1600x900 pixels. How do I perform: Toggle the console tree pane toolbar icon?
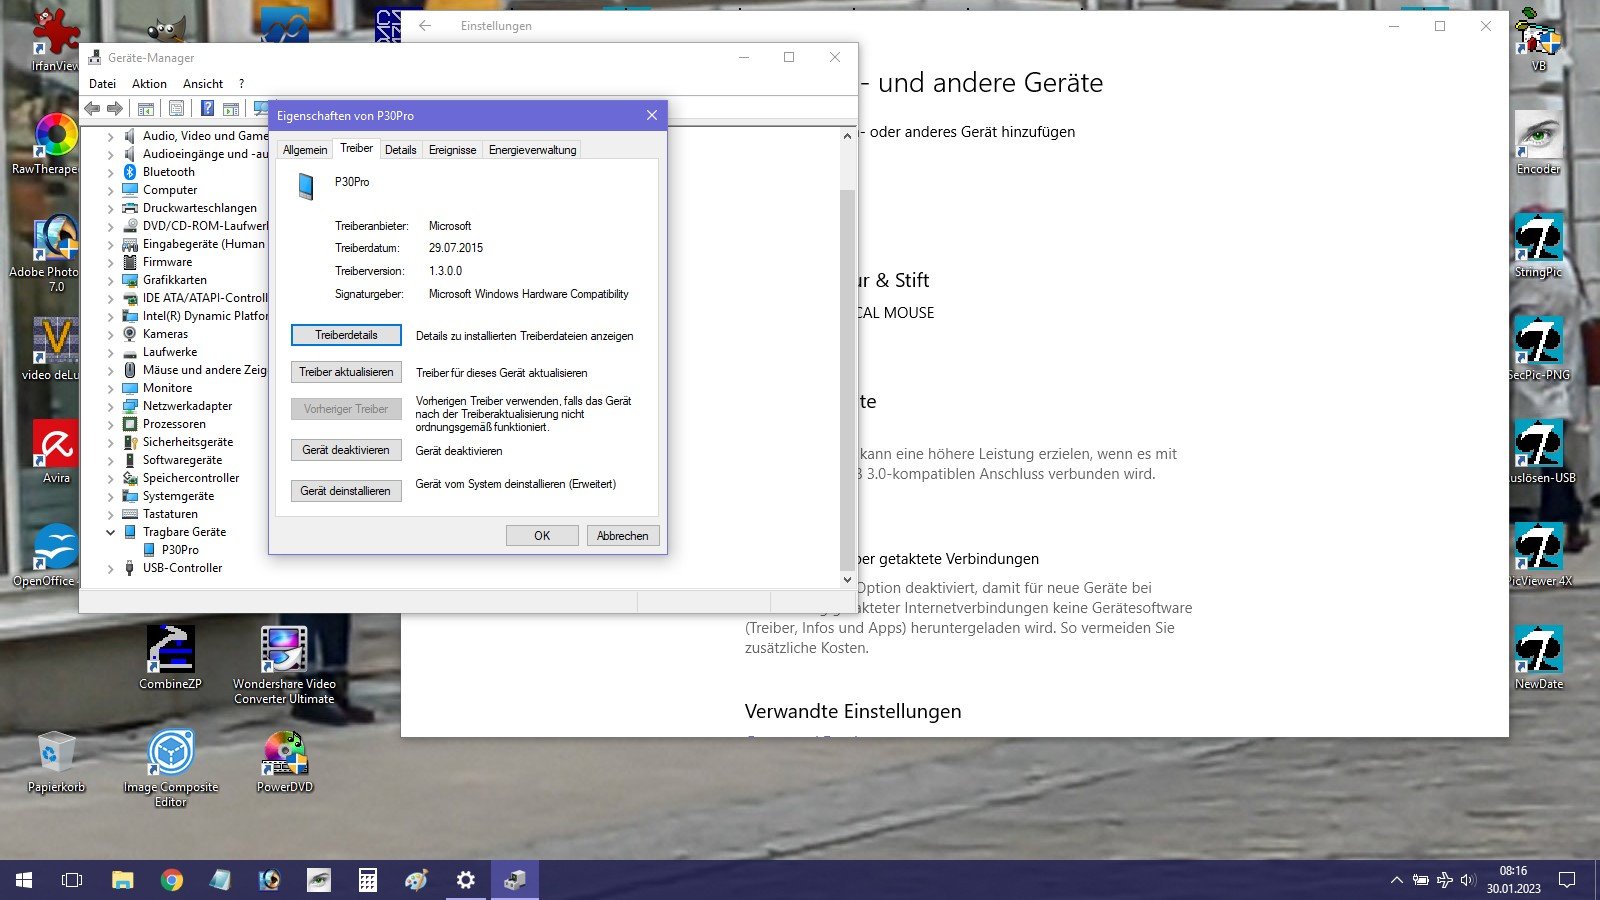(146, 108)
